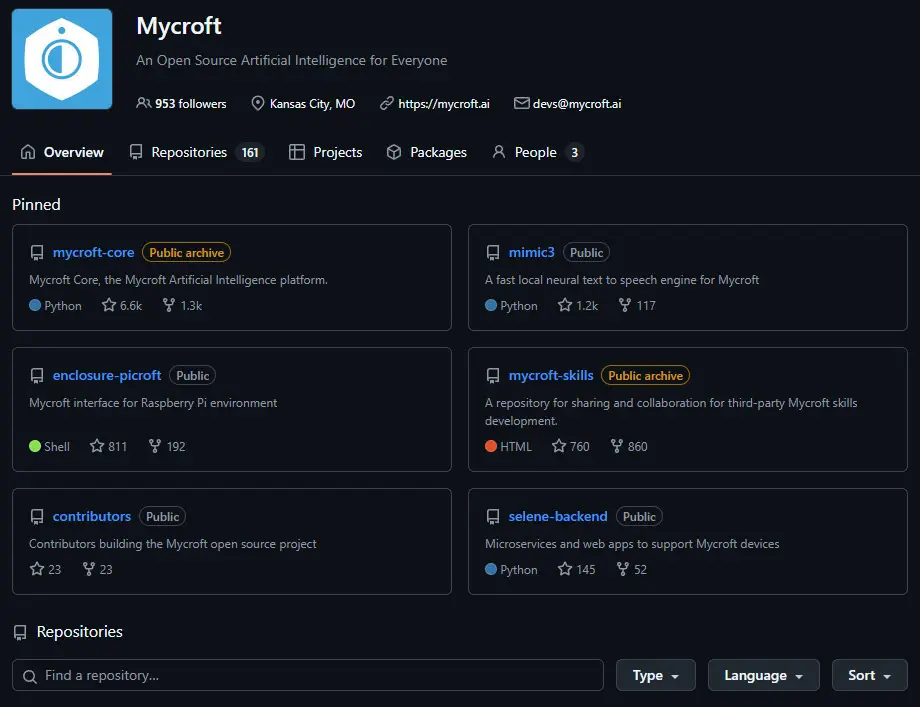Click the Mycroft organization avatar logo
The width and height of the screenshot is (920, 707).
pos(62,59)
